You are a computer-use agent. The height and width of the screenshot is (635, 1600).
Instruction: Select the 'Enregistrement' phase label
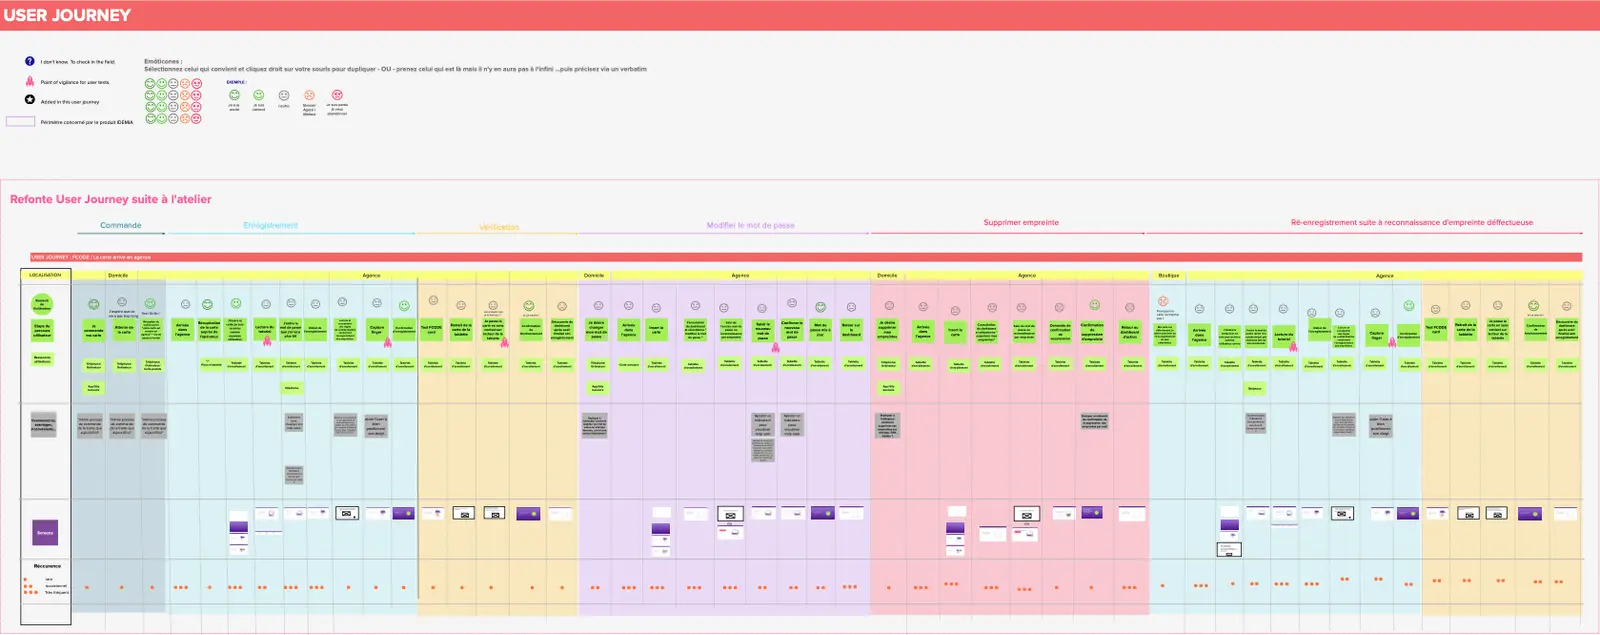point(271,225)
